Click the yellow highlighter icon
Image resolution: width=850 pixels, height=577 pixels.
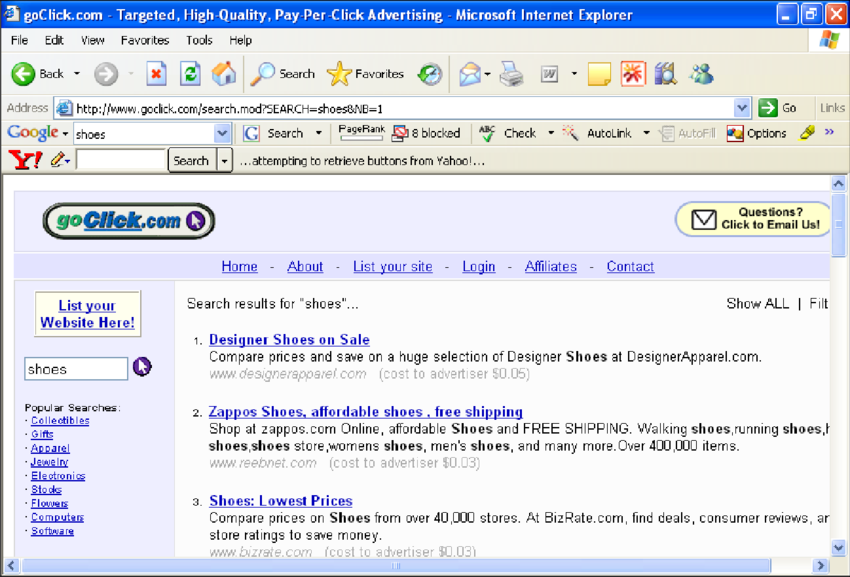807,133
